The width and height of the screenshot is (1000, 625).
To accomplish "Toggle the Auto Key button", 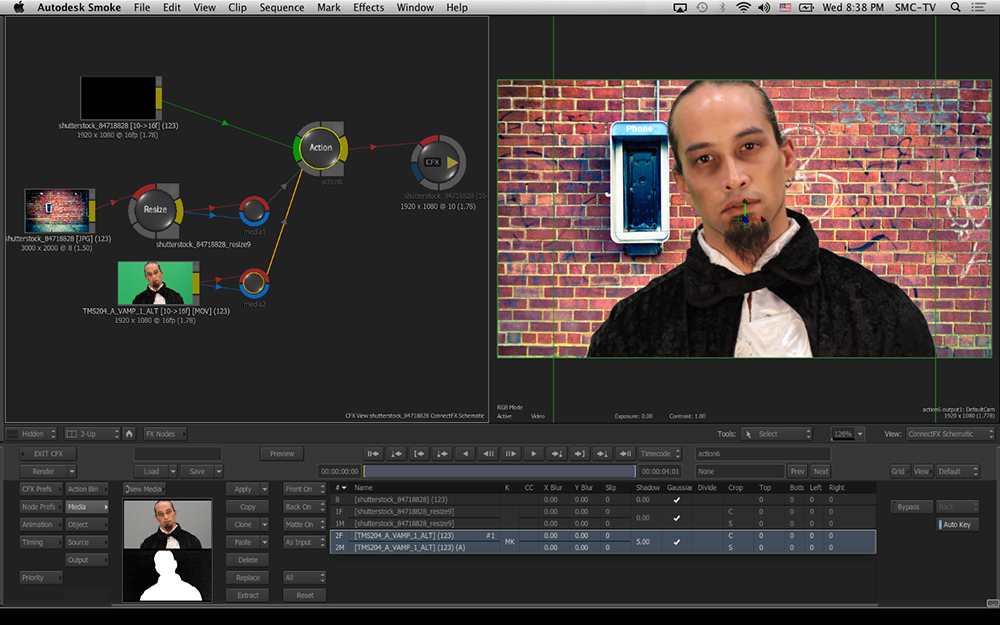I will (x=957, y=525).
